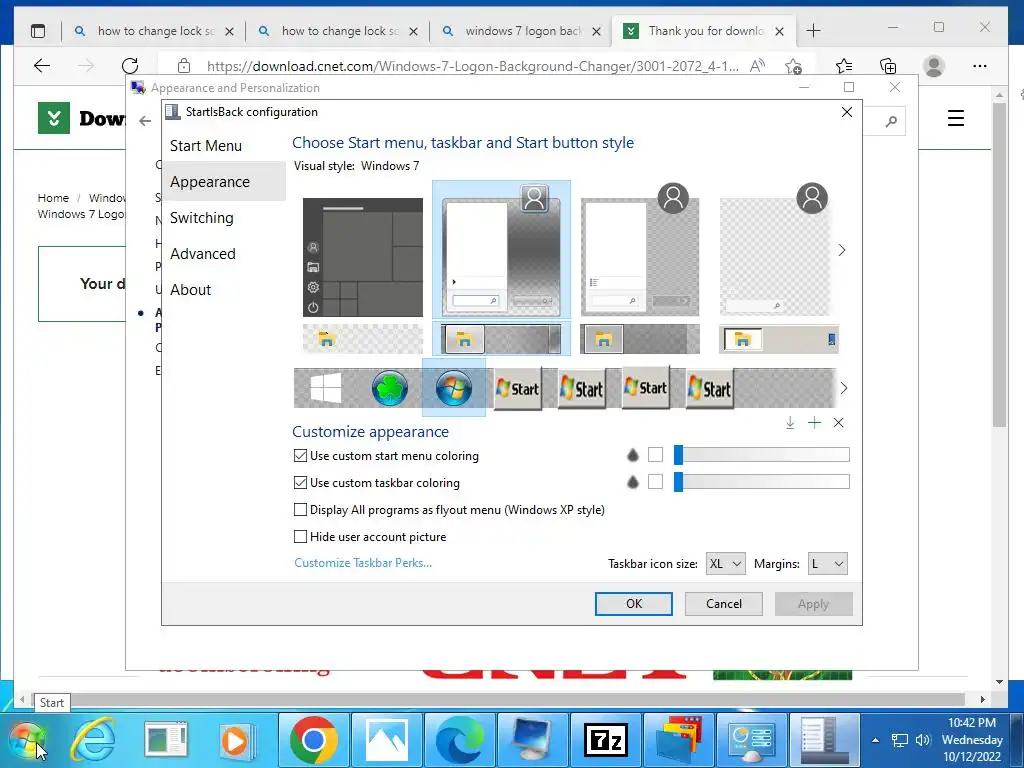The image size is (1024, 768).
Task: Select the Windows 7 orb start button
Action: tap(454, 388)
